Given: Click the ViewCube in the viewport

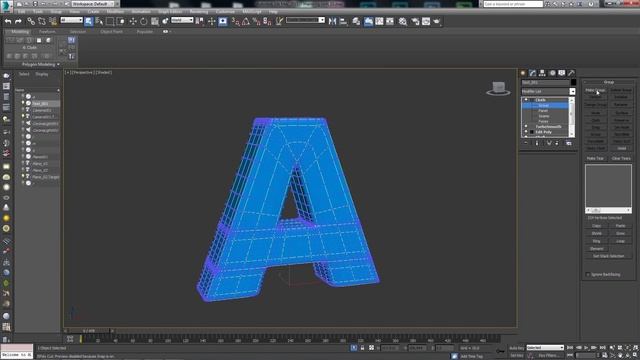Looking at the screenshot, I should [x=498, y=89].
